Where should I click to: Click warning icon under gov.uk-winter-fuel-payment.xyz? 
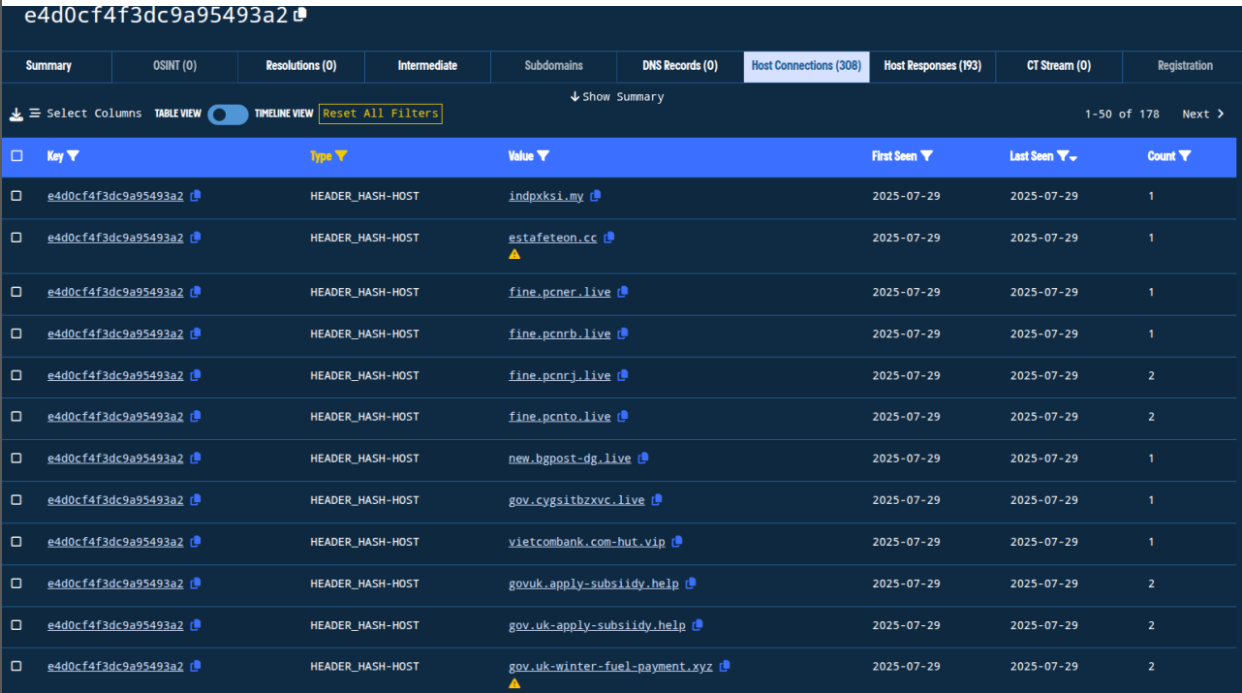point(514,683)
